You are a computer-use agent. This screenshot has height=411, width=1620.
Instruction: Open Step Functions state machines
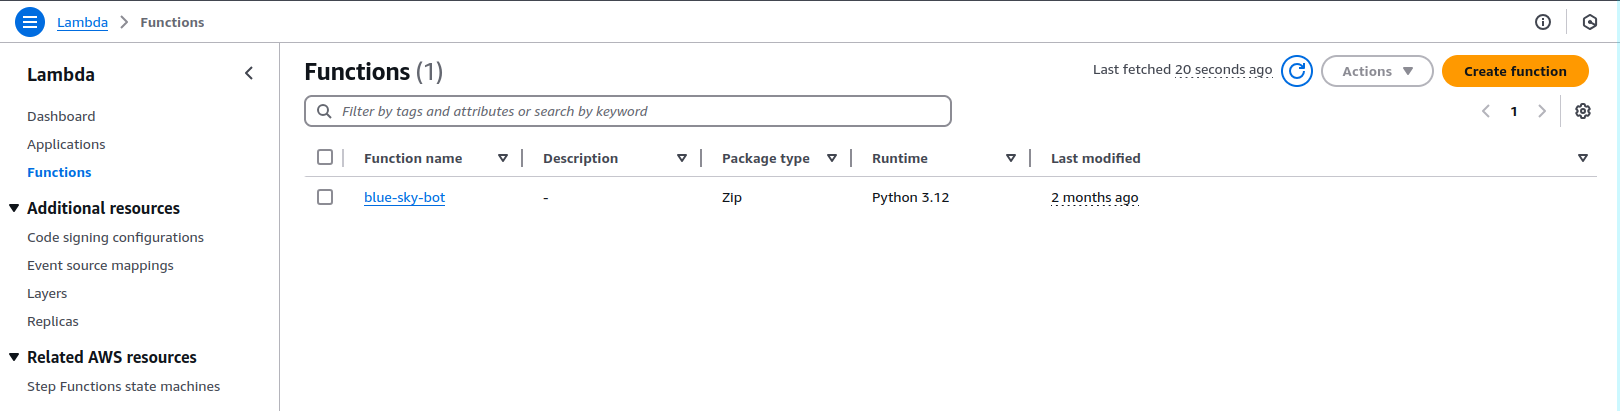point(123,386)
